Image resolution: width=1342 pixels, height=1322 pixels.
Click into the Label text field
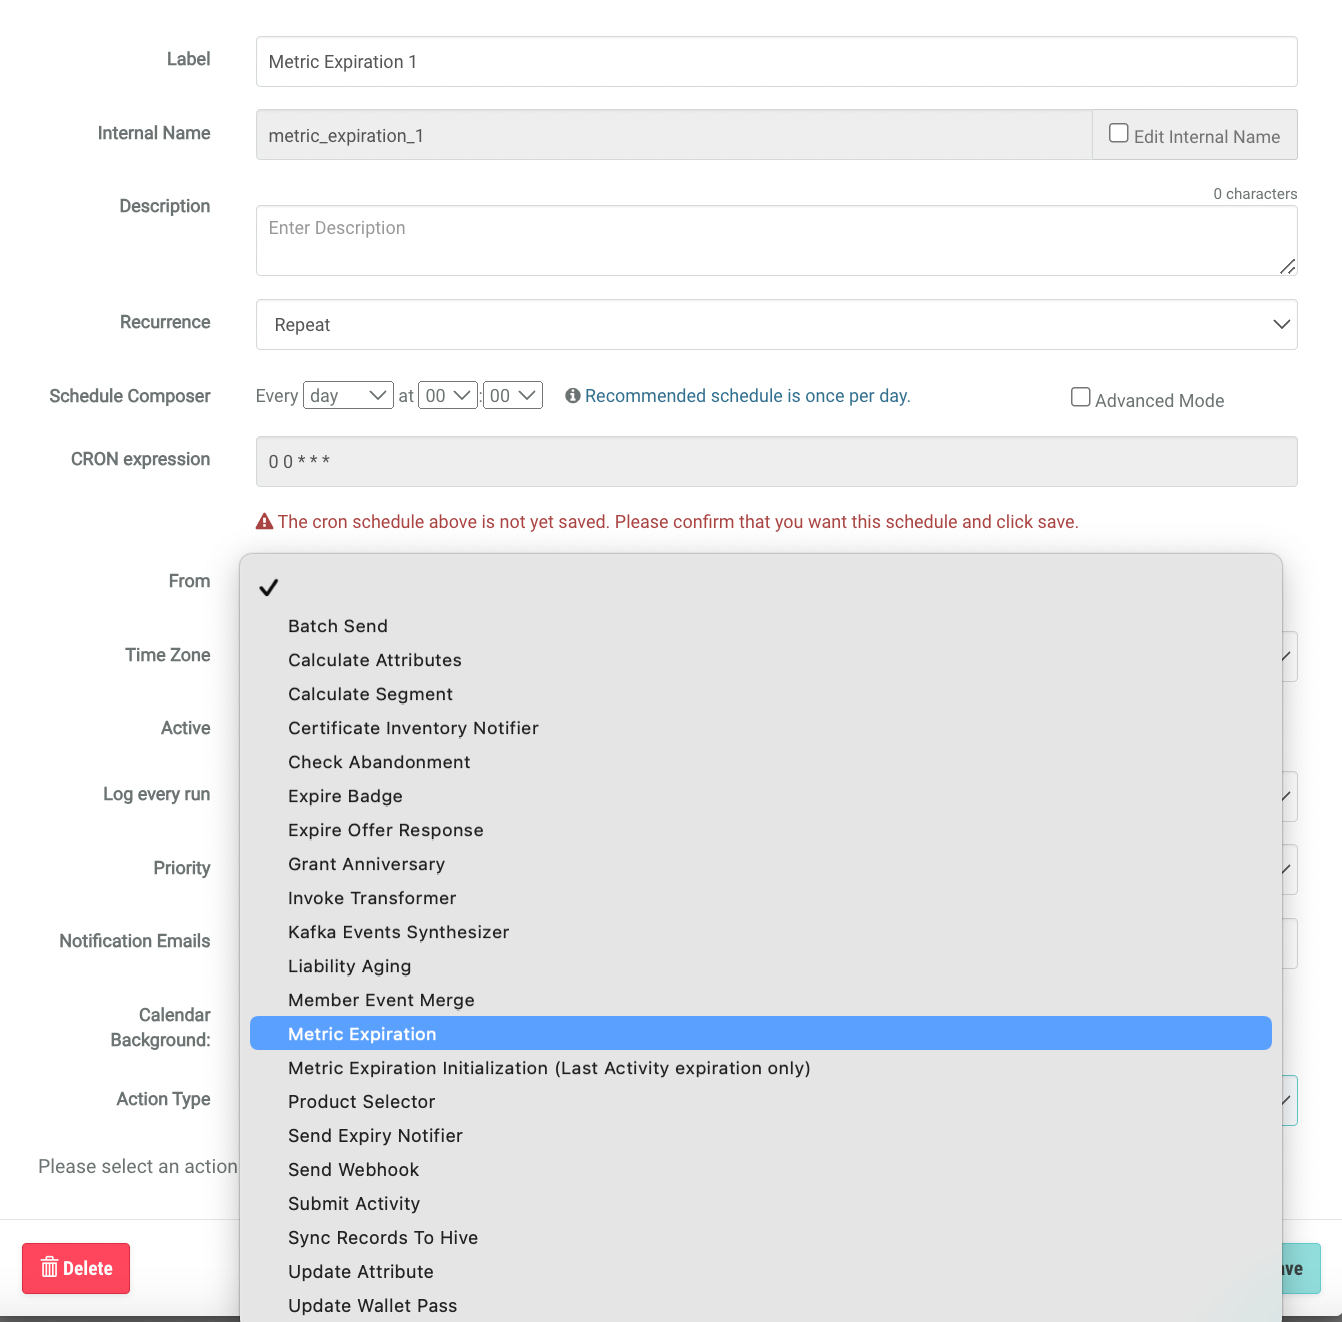[776, 62]
